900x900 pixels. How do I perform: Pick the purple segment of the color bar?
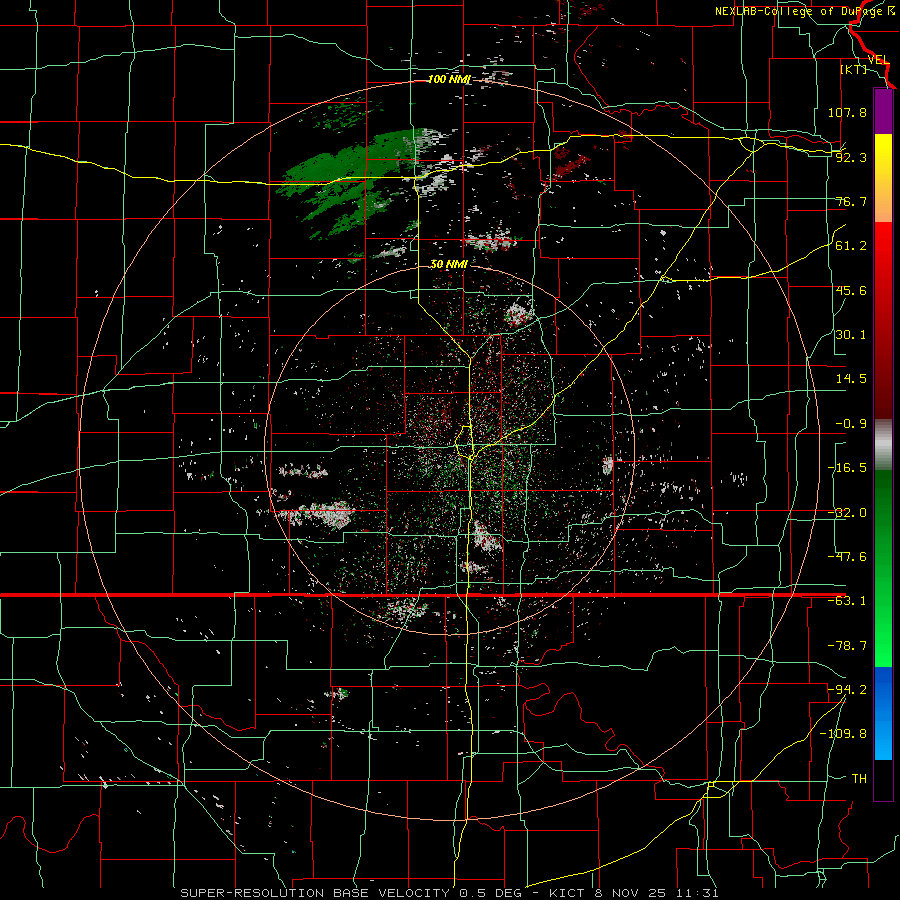click(883, 111)
